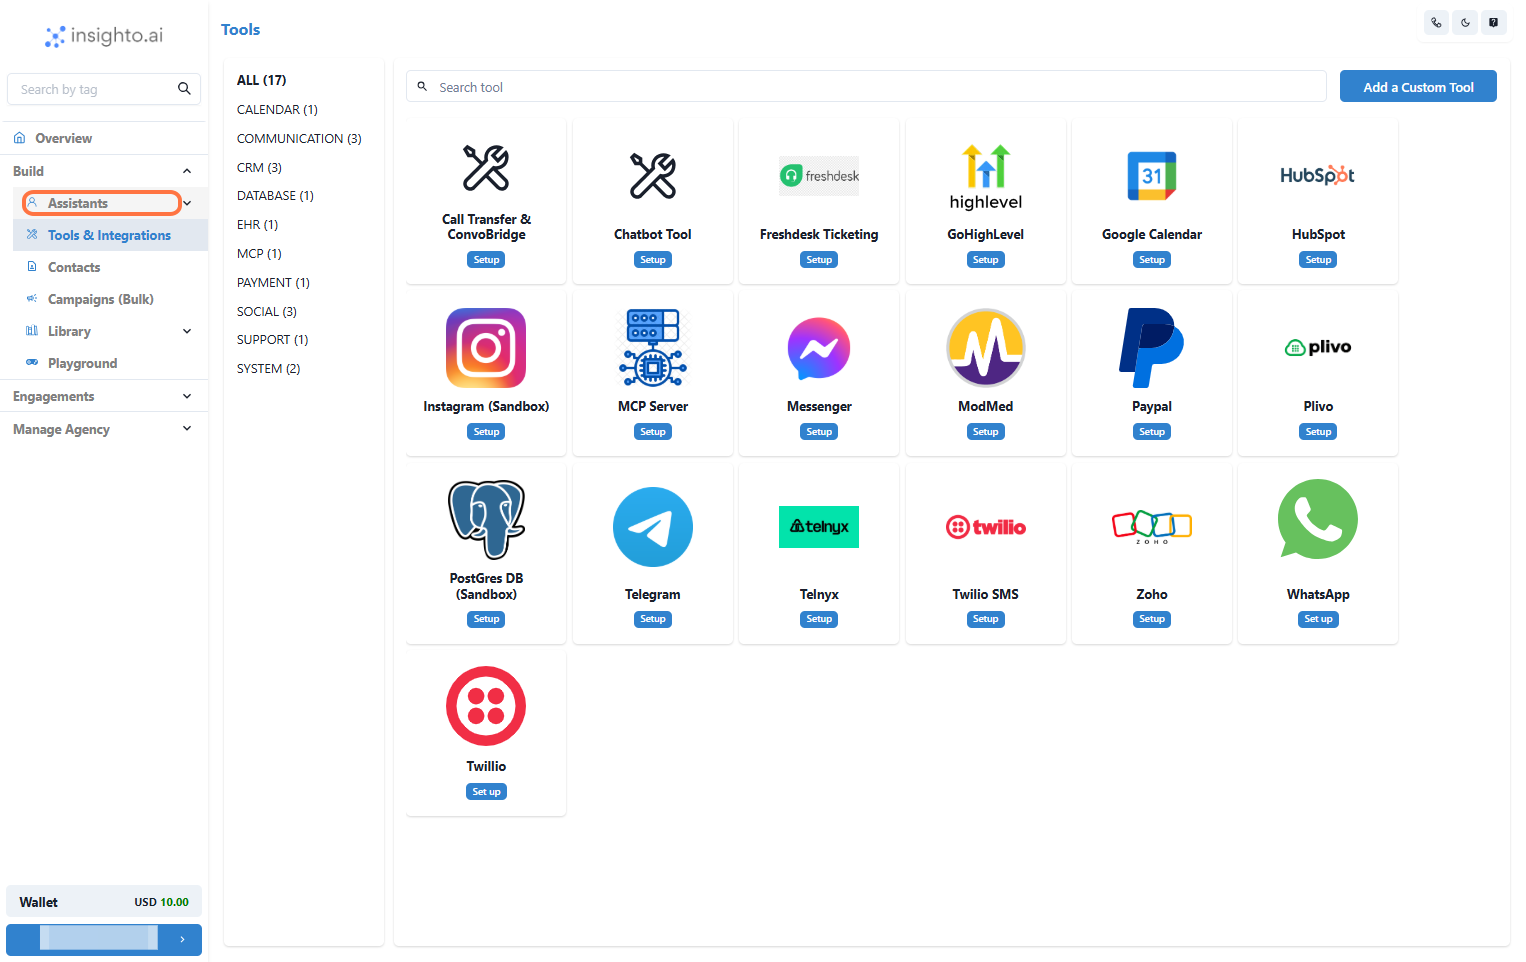Open the help icon in top bar
Screen dimensions: 1526x962
pyautogui.click(x=1493, y=22)
